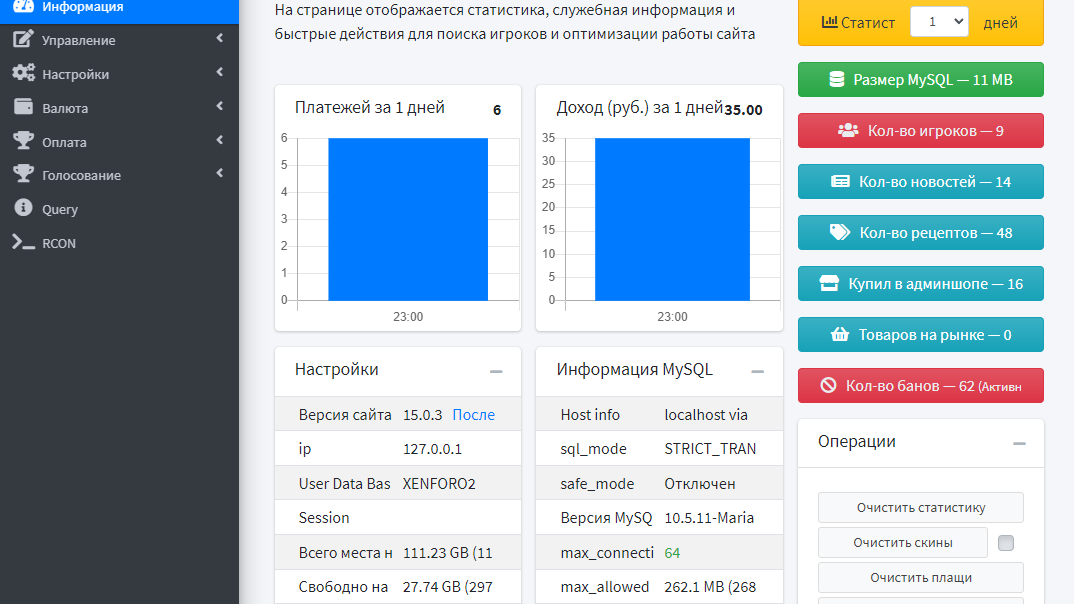Image resolution: width=1074 pixels, height=604 pixels.
Task: Click the blue bar in Платежей chart
Action: click(x=408, y=219)
